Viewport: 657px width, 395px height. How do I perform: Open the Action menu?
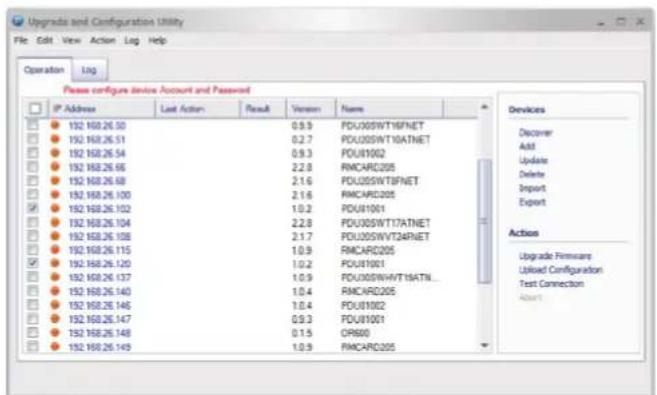pos(103,40)
